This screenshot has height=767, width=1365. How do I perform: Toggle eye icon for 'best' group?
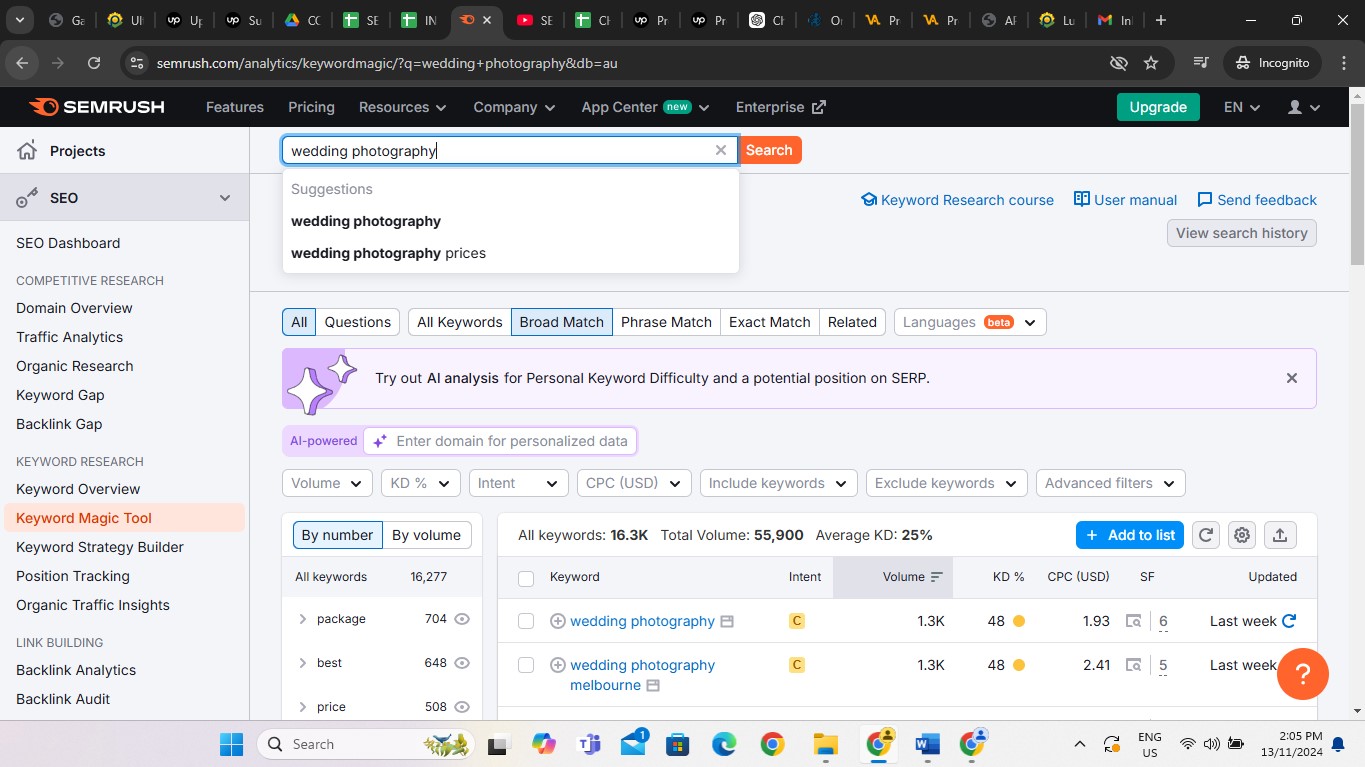(x=462, y=663)
